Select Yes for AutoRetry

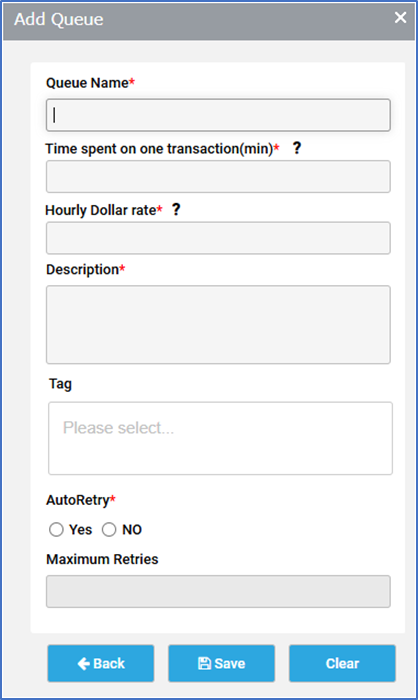(56, 529)
